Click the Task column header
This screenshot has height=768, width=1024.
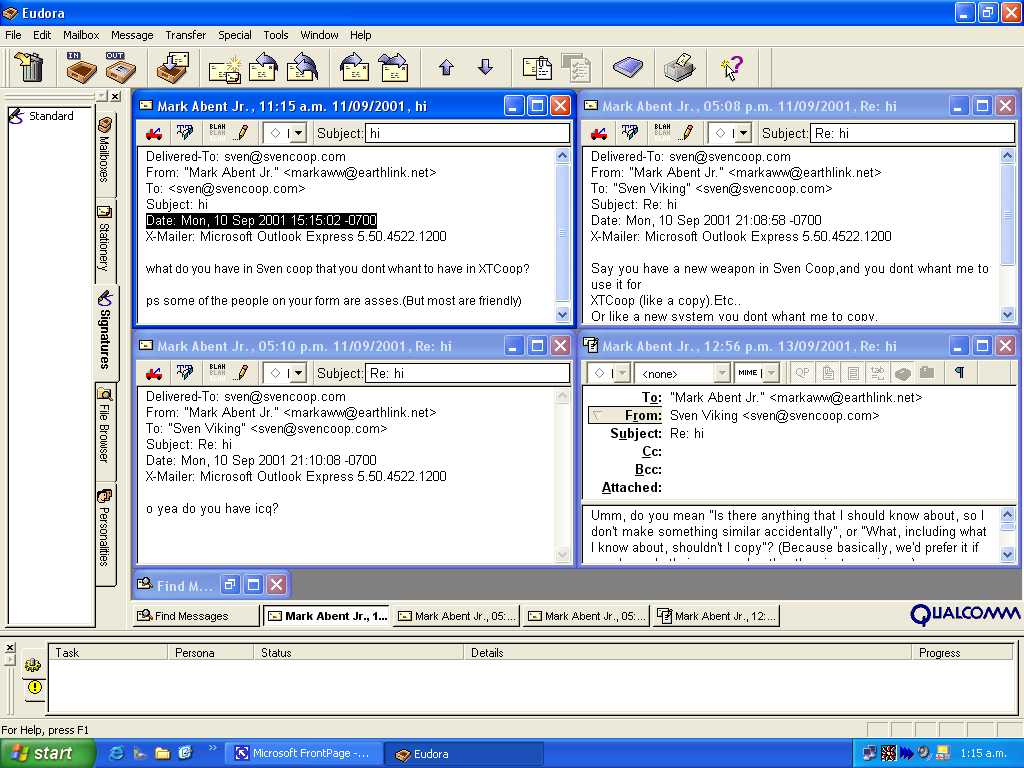click(108, 652)
